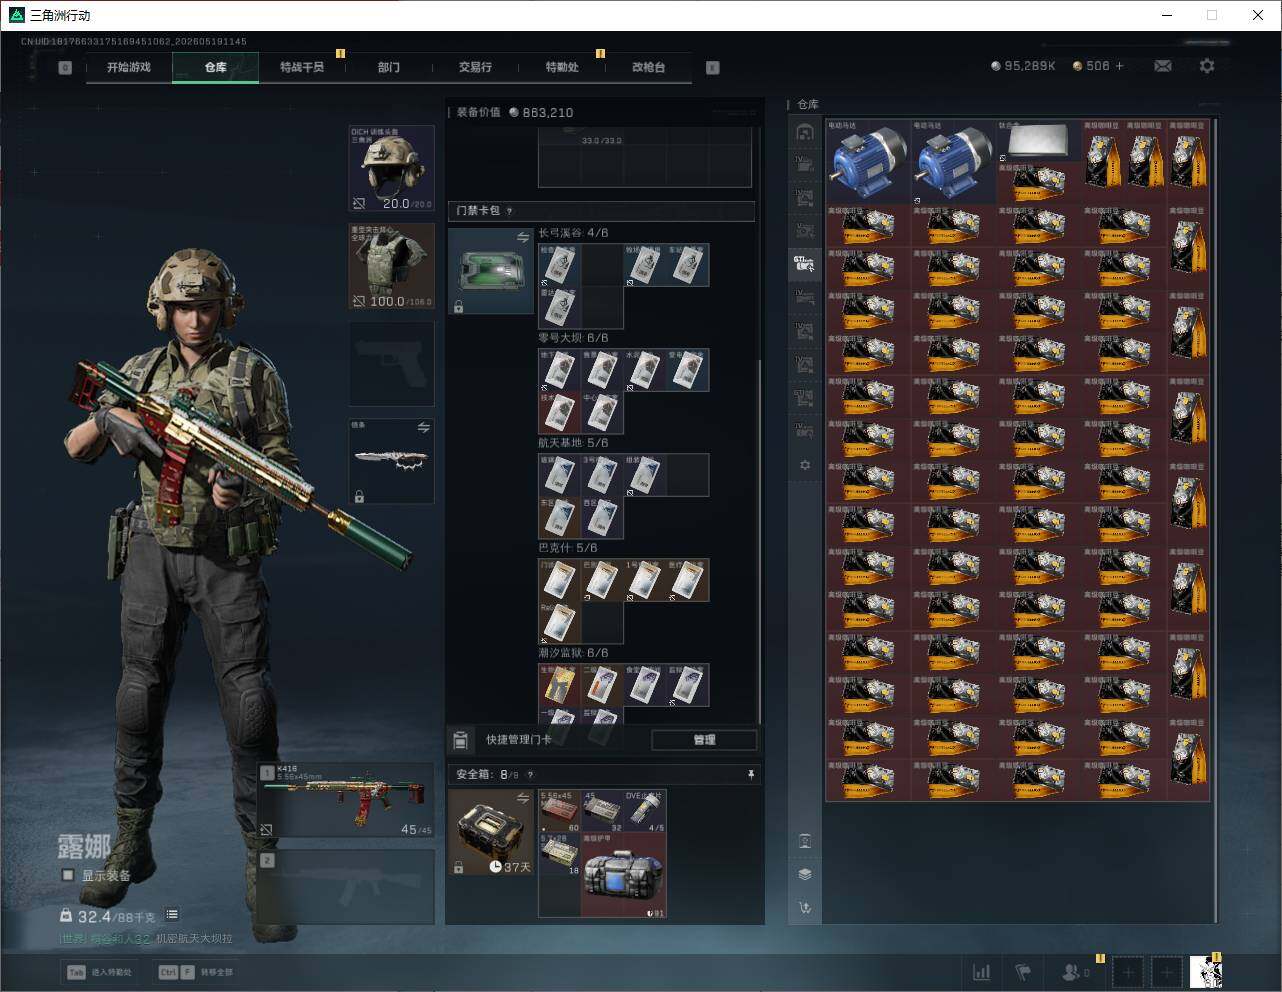
Task: Switch to the 部门 tab
Action: click(389, 67)
